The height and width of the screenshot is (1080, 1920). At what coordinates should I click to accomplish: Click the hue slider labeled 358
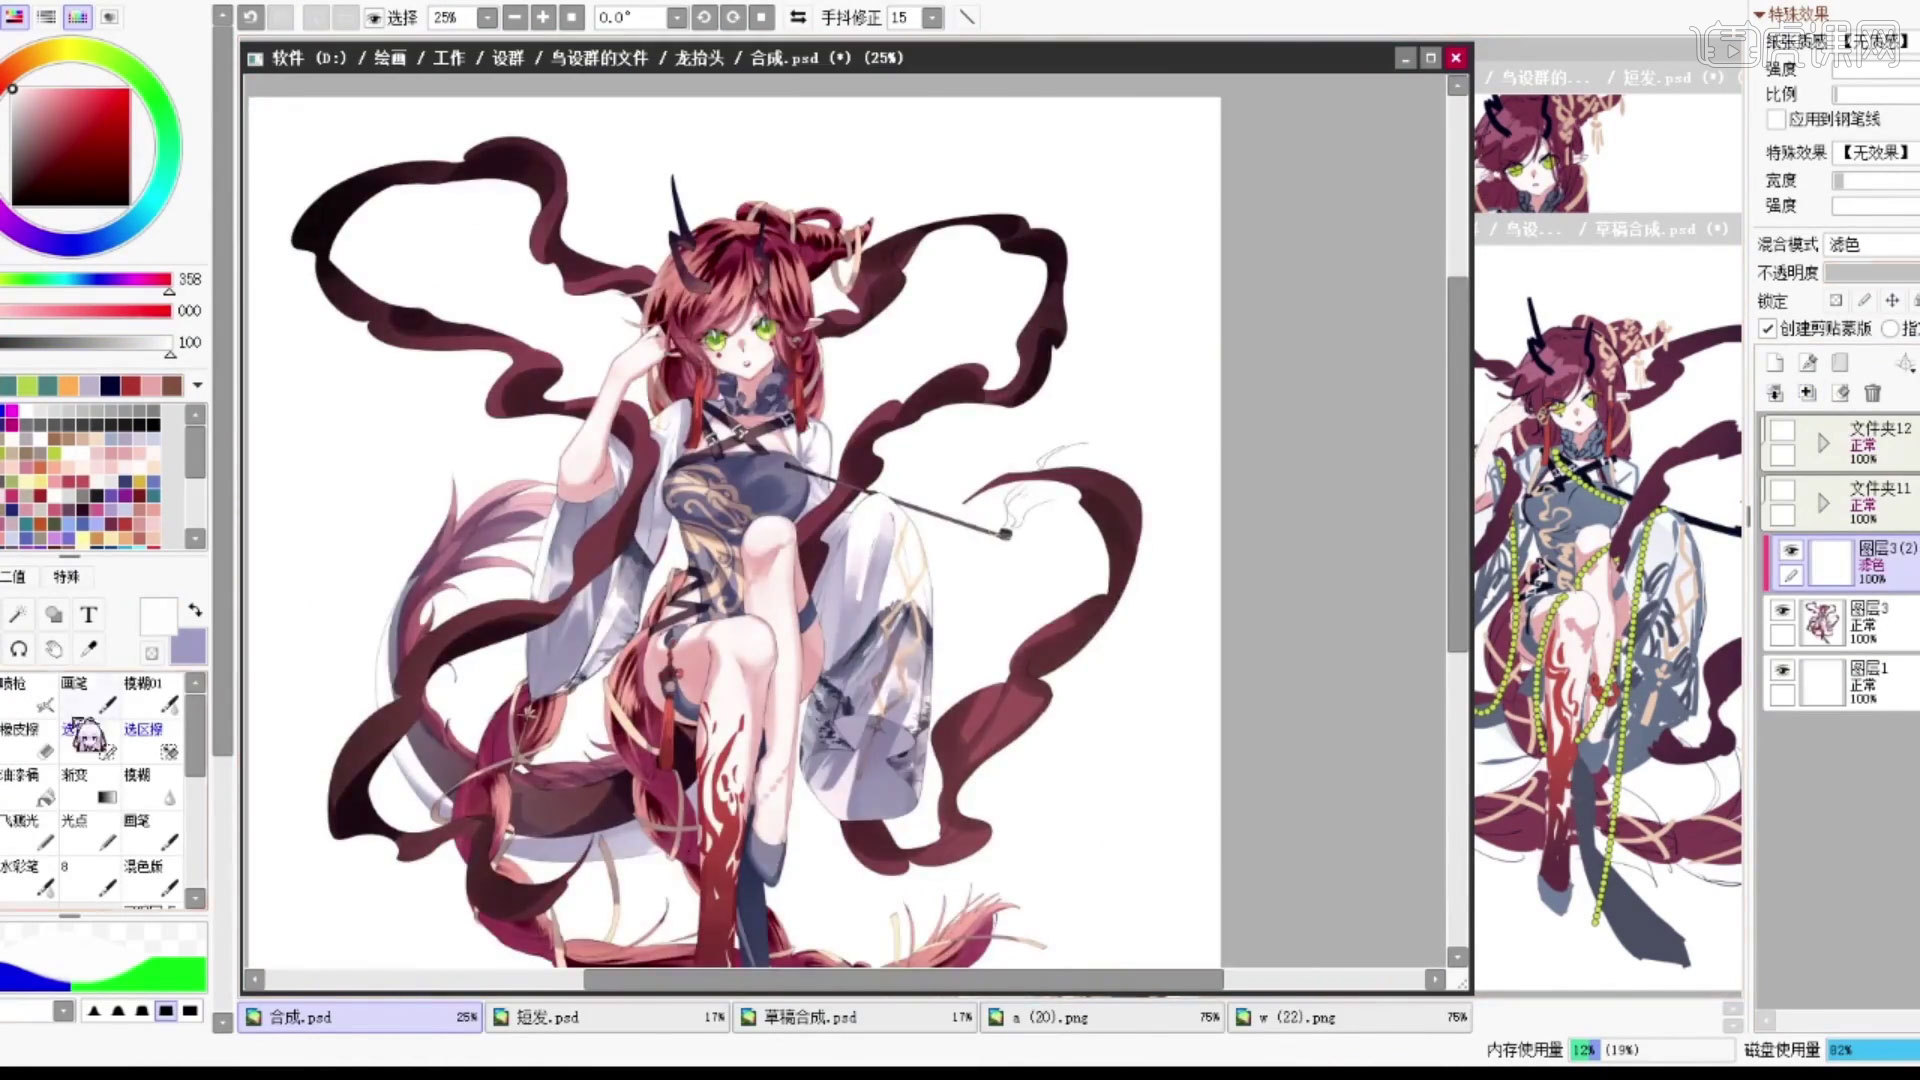[x=86, y=280]
